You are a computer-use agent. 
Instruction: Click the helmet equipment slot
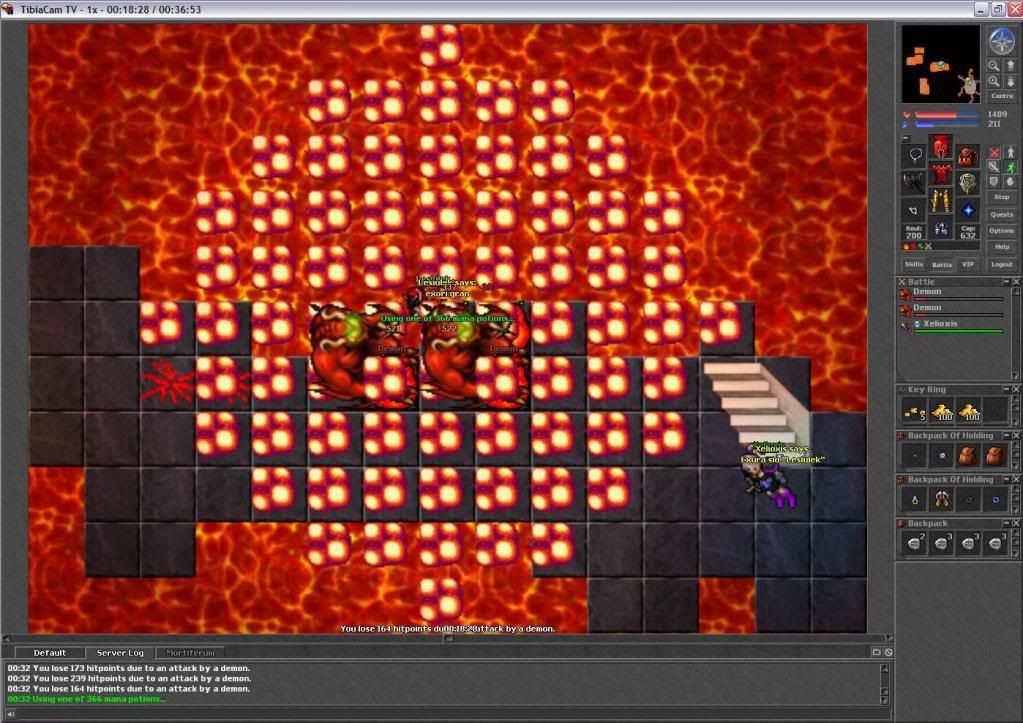click(x=940, y=146)
